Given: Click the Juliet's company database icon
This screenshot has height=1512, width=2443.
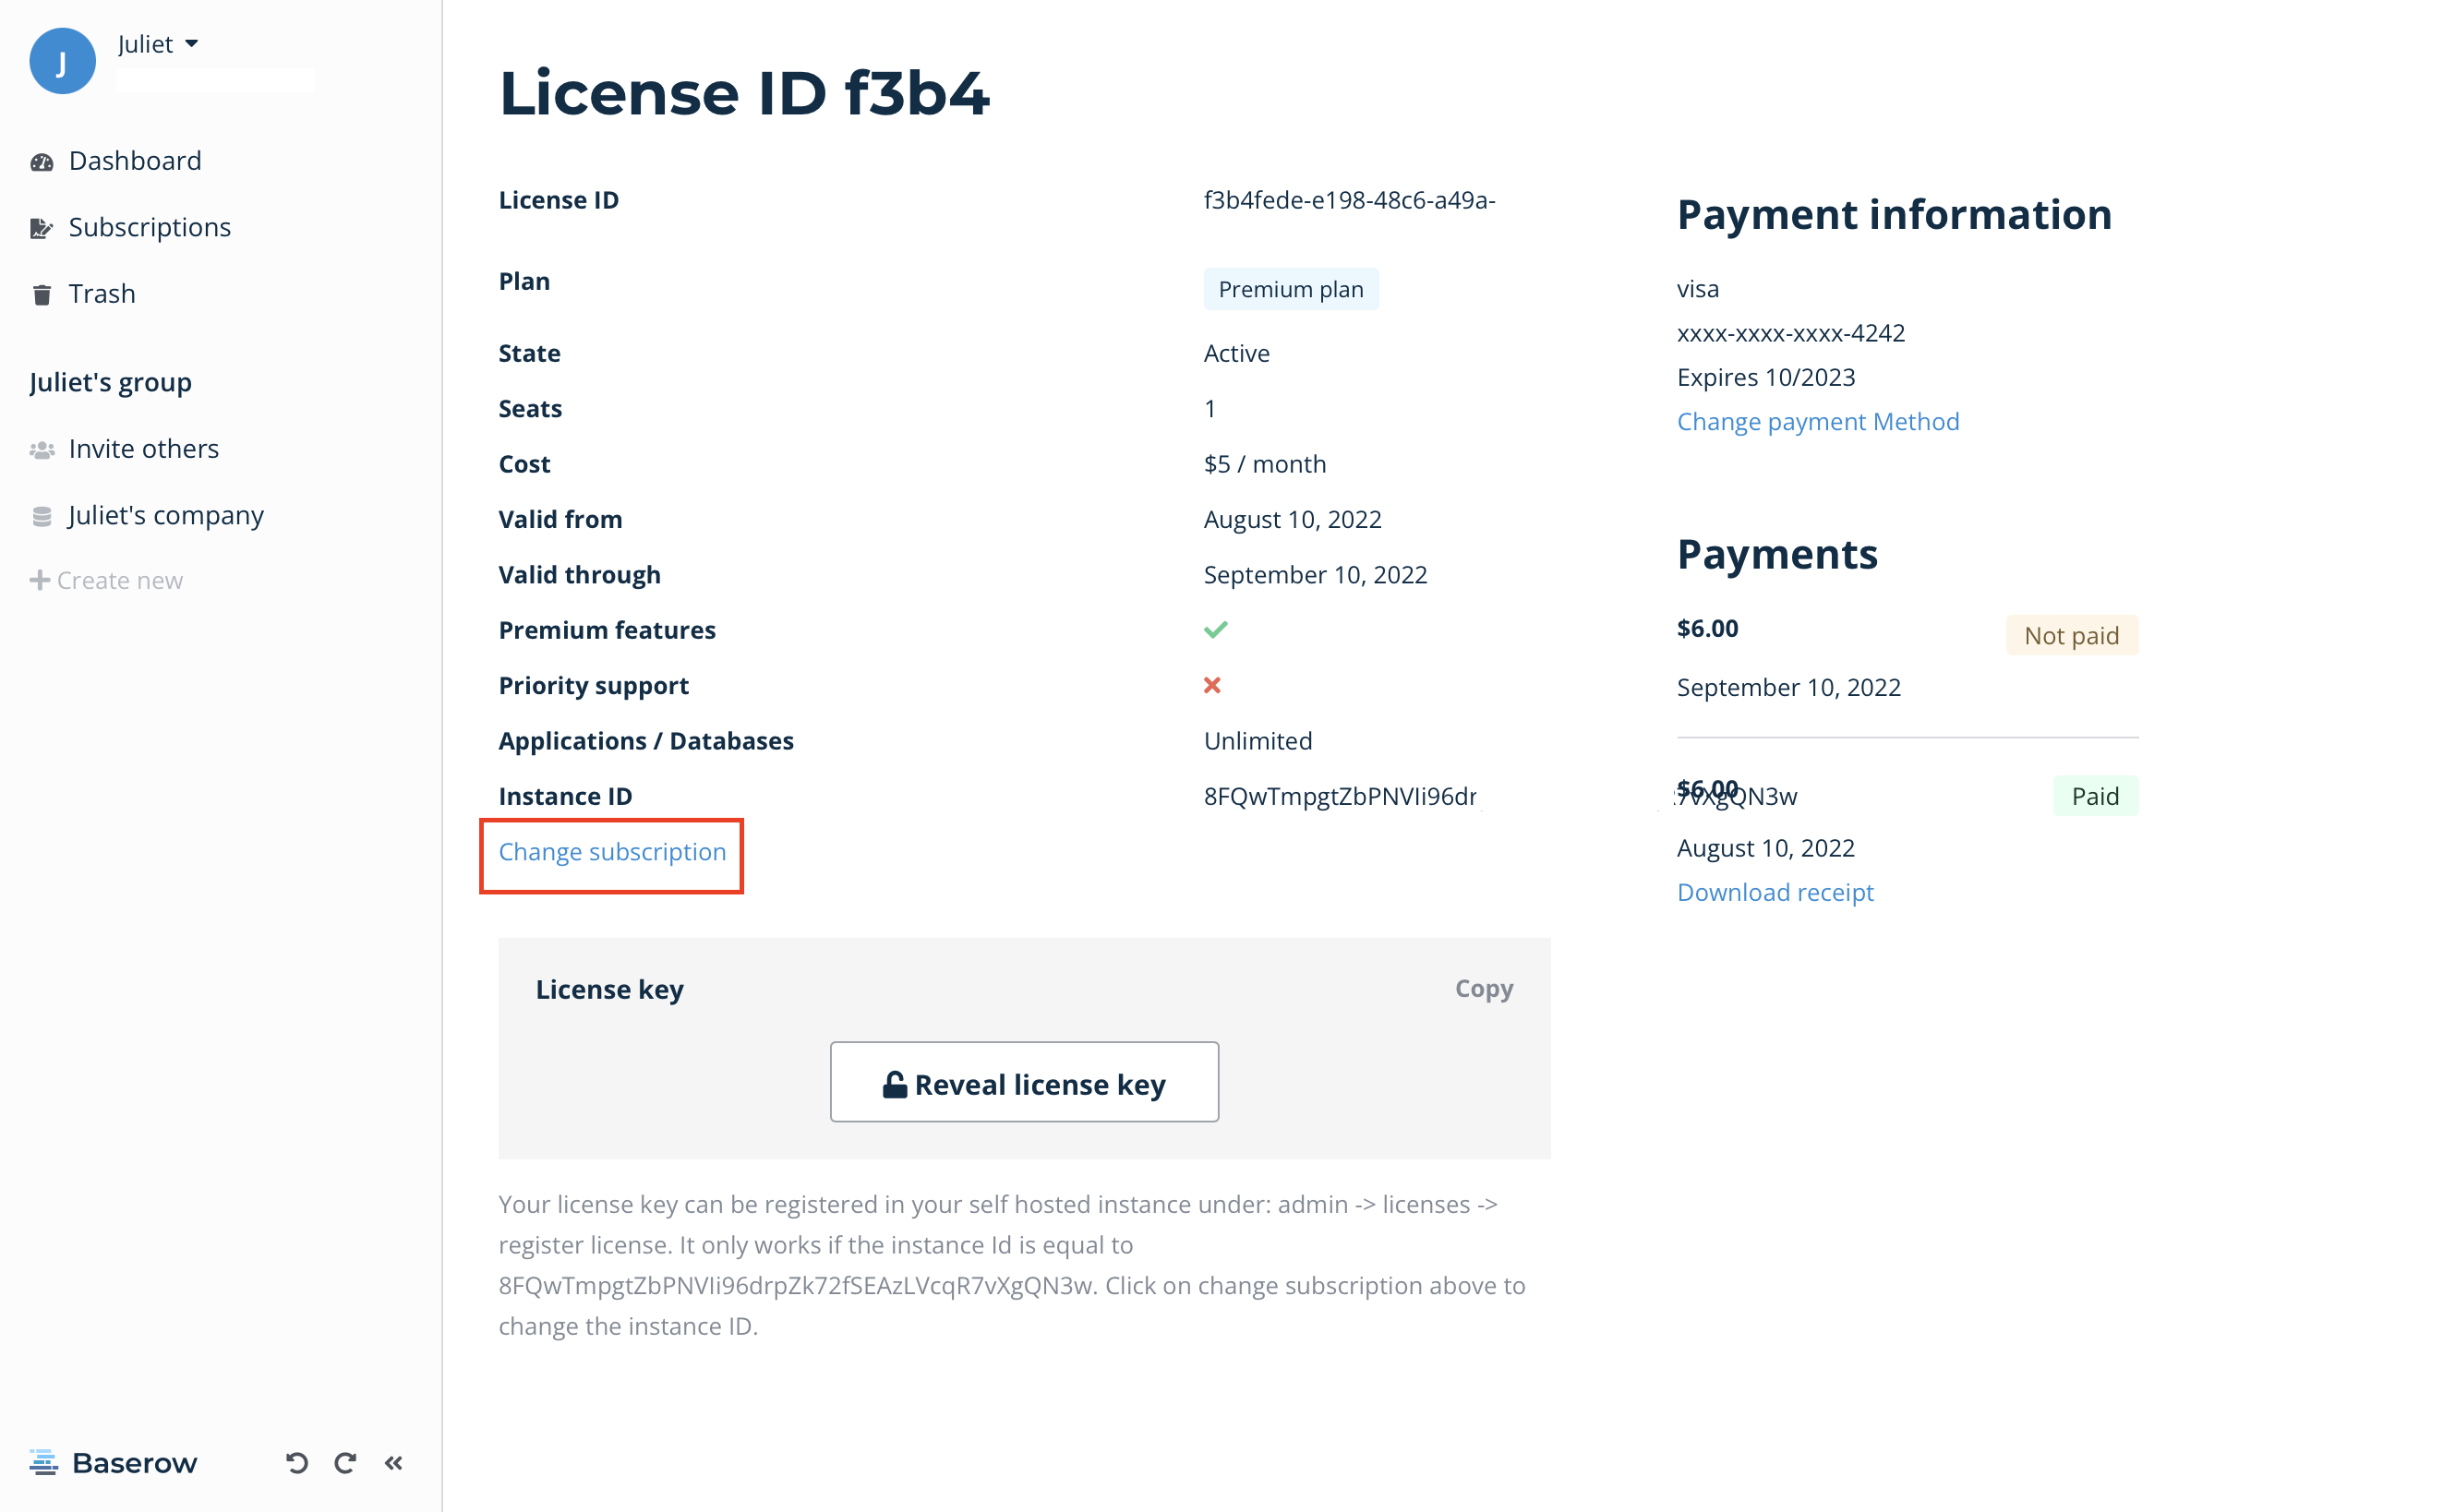Looking at the screenshot, I should (42, 516).
